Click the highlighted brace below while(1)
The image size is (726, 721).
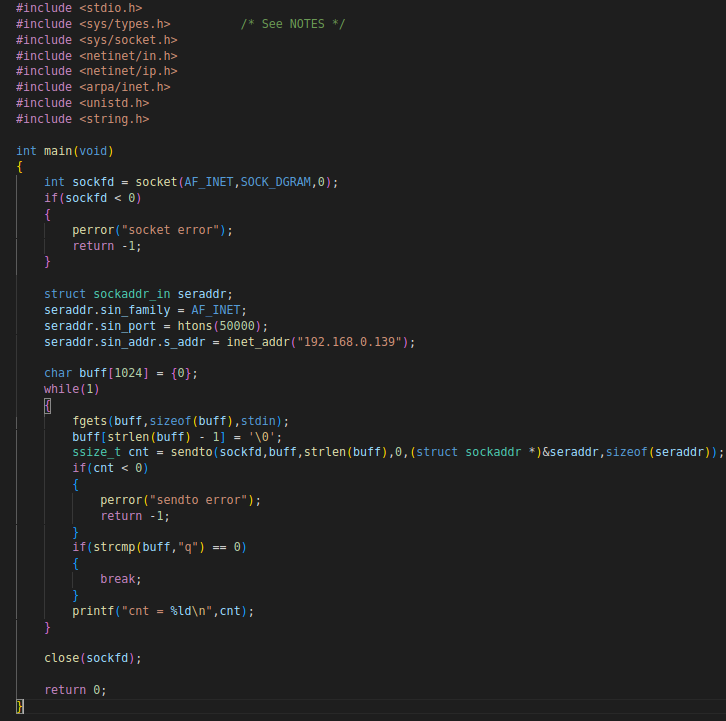click(x=48, y=406)
